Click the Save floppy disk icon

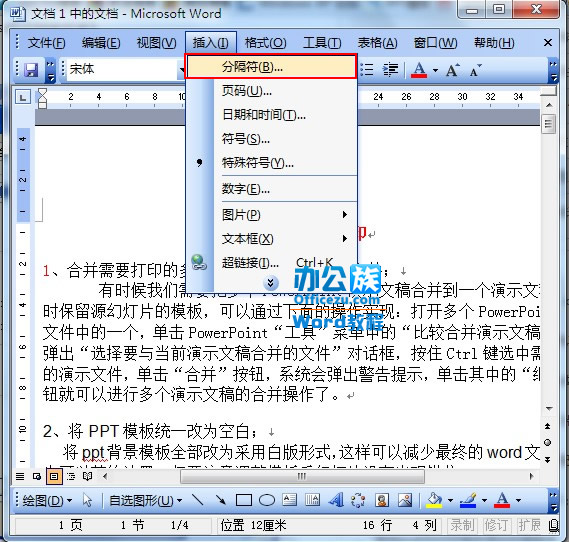31,69
